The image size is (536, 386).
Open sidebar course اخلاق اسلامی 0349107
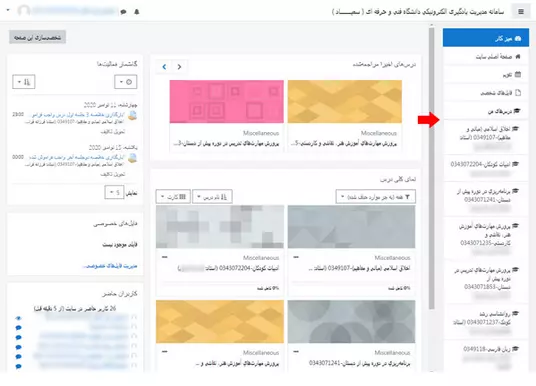(486, 137)
